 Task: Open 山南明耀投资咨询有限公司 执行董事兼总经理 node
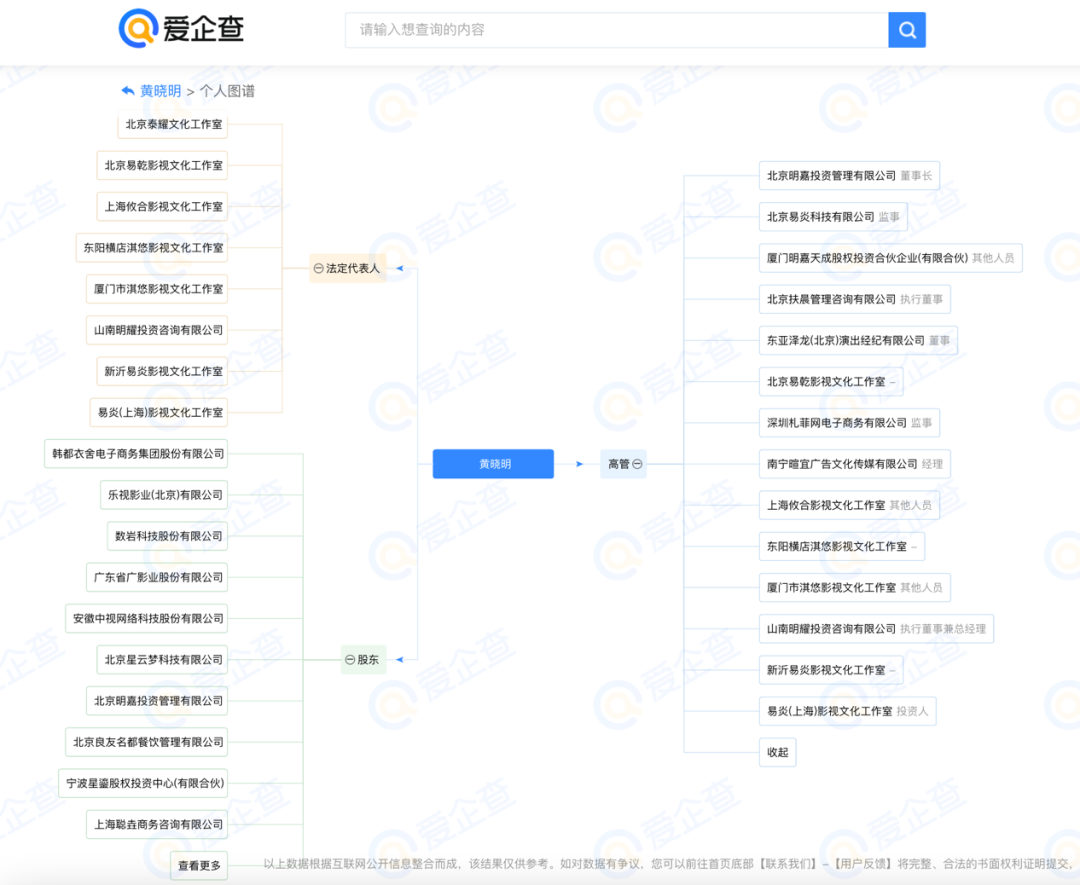point(876,629)
